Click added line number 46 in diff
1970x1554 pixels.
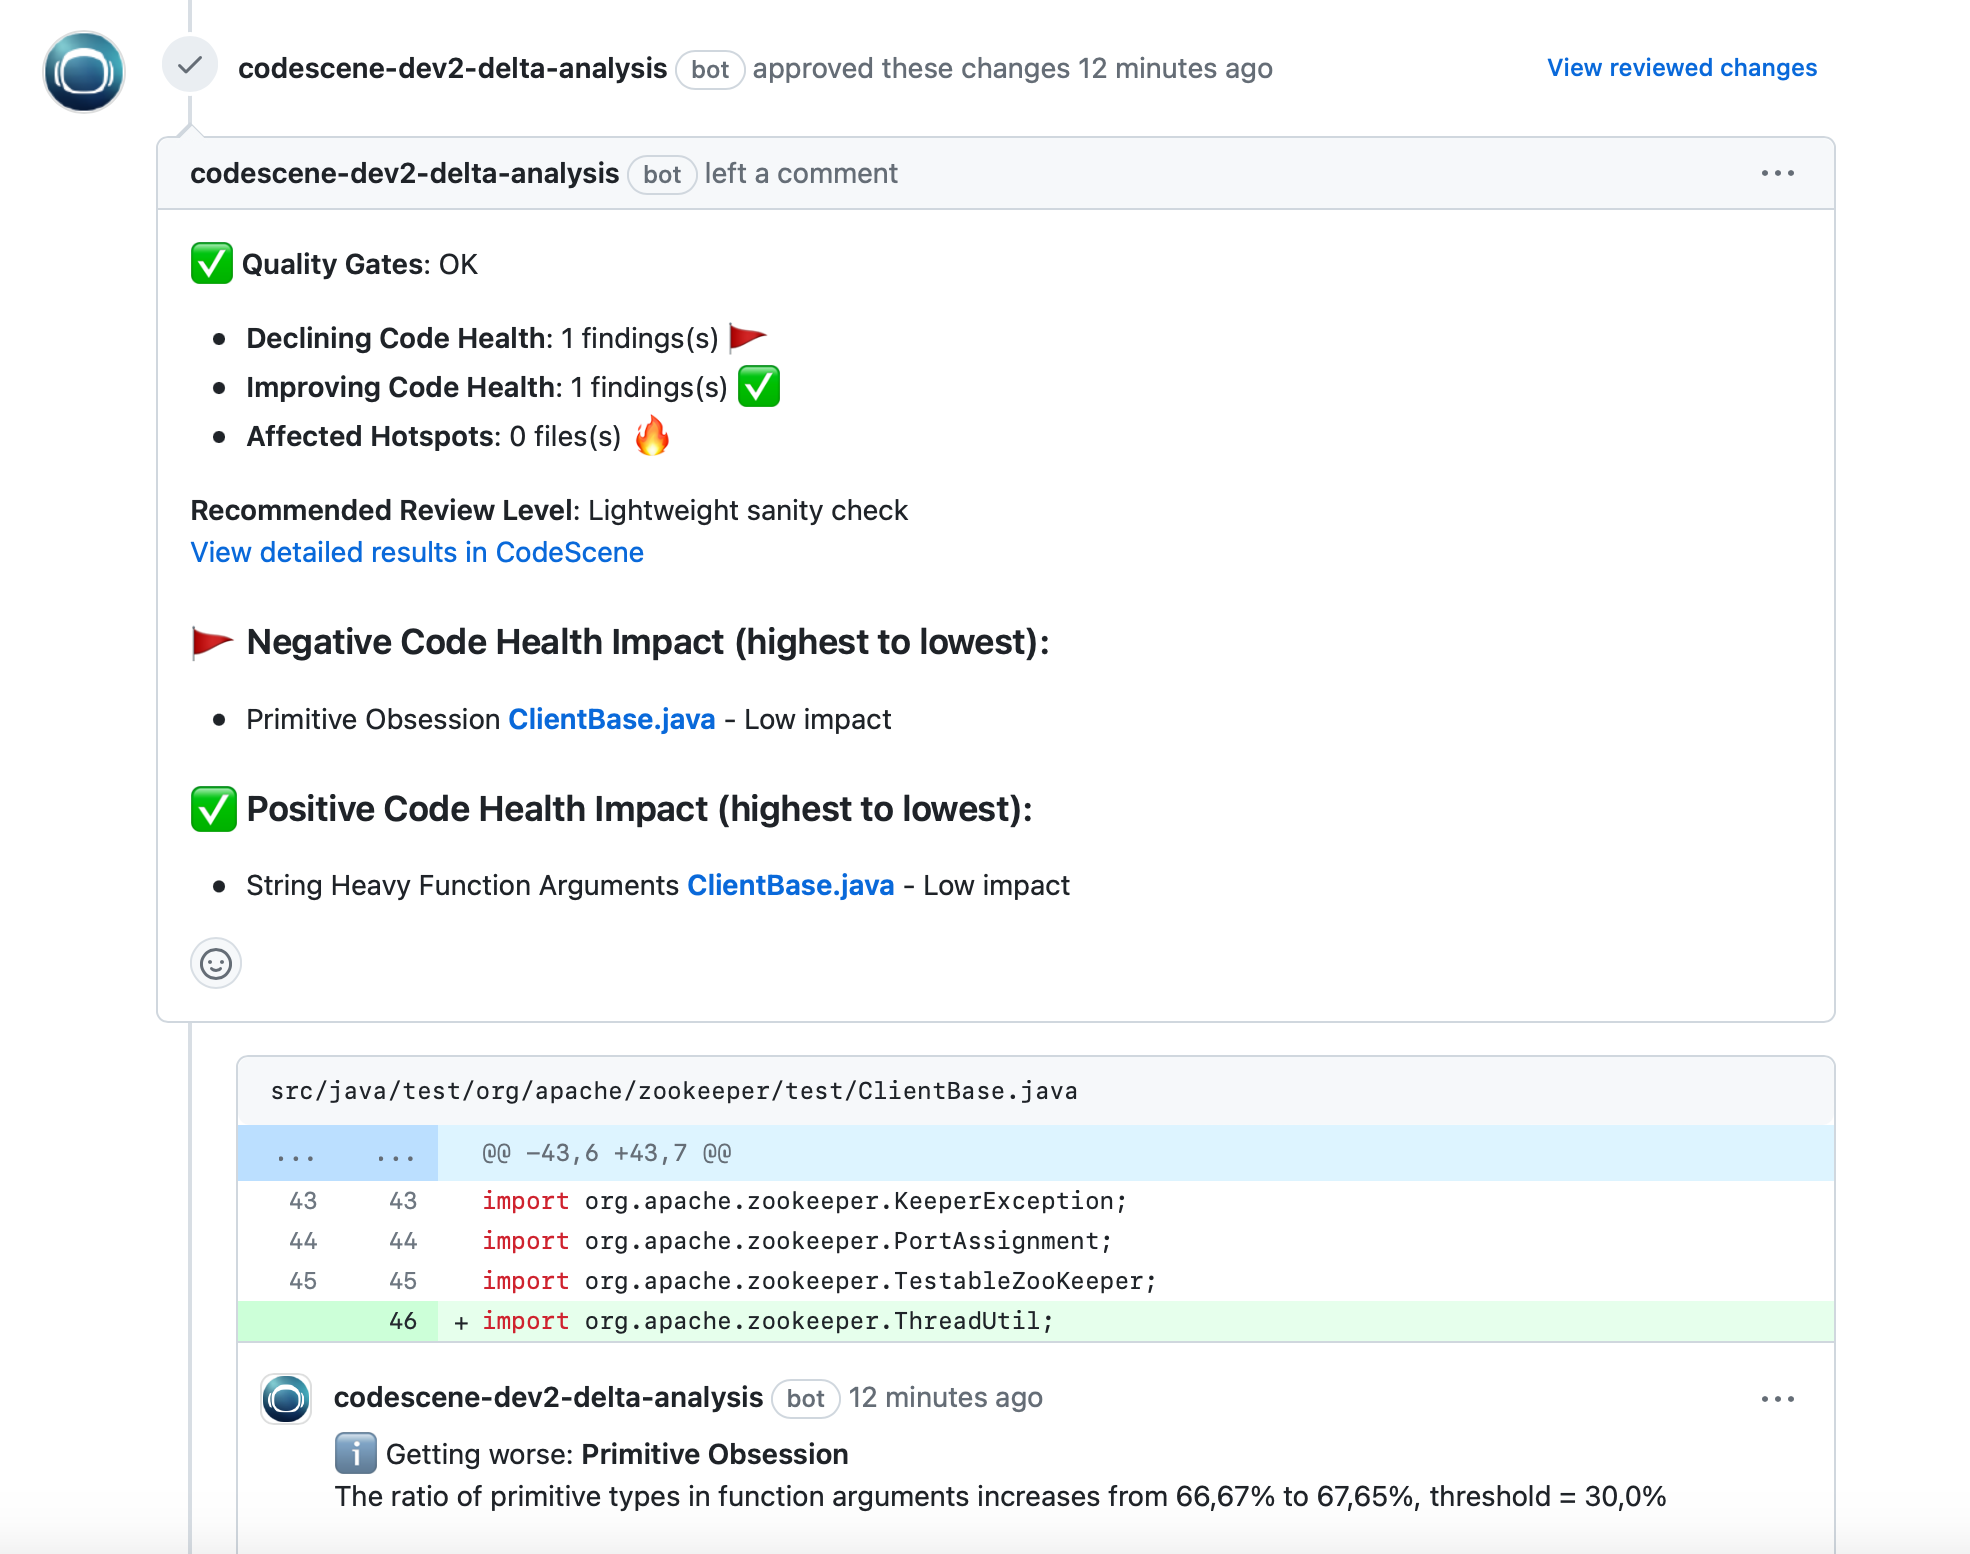tap(402, 1322)
